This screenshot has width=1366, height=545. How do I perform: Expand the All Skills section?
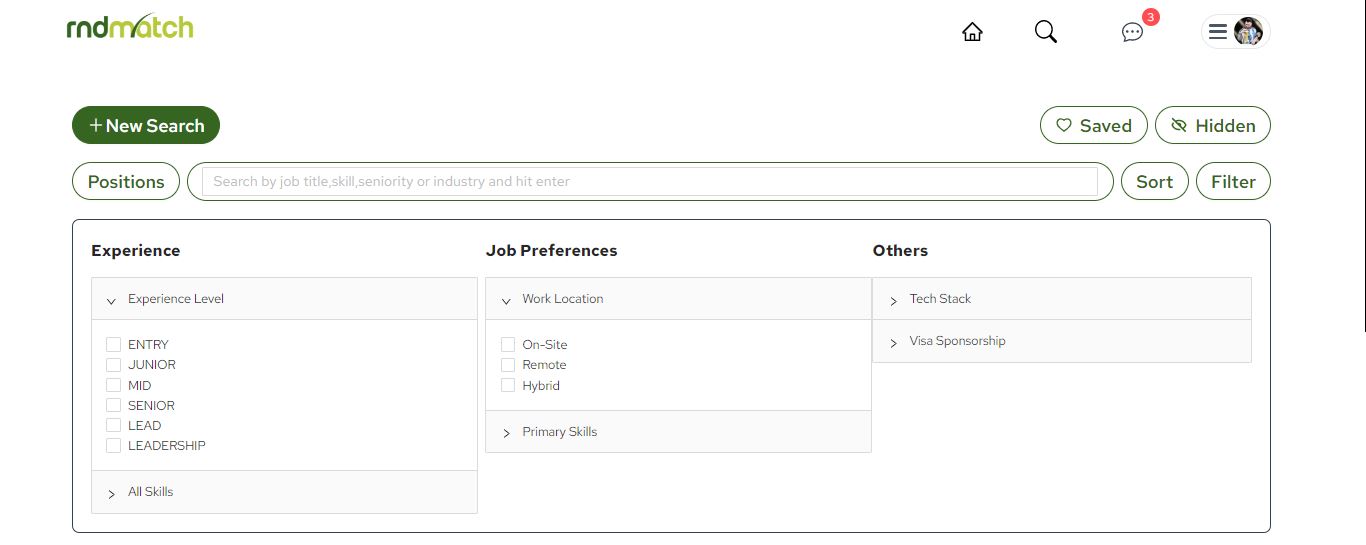point(284,492)
